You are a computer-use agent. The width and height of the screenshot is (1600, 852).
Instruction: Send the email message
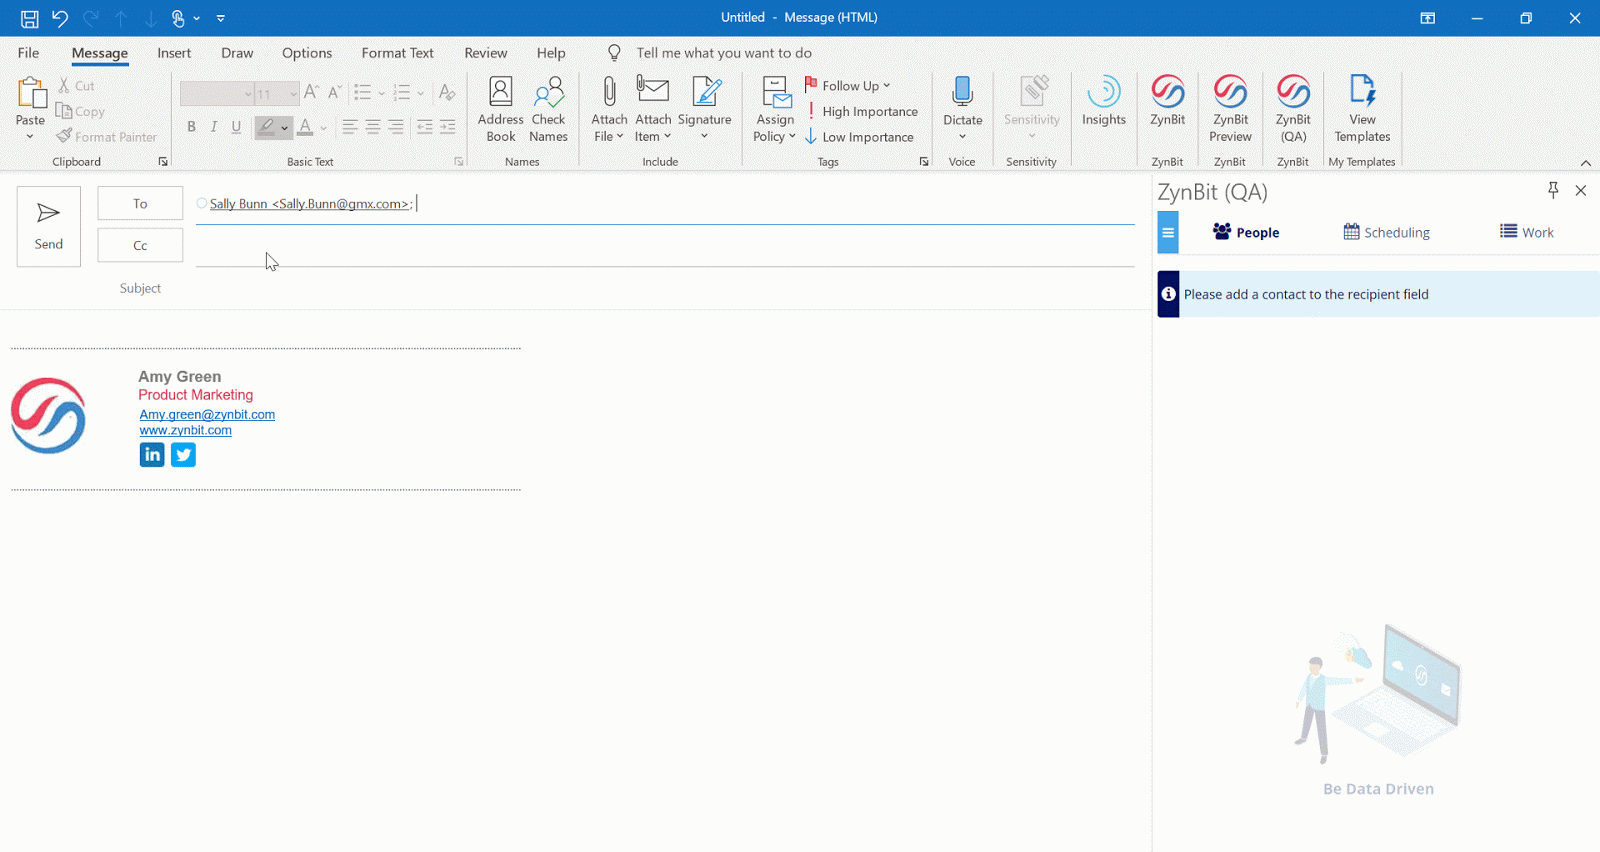(x=48, y=226)
